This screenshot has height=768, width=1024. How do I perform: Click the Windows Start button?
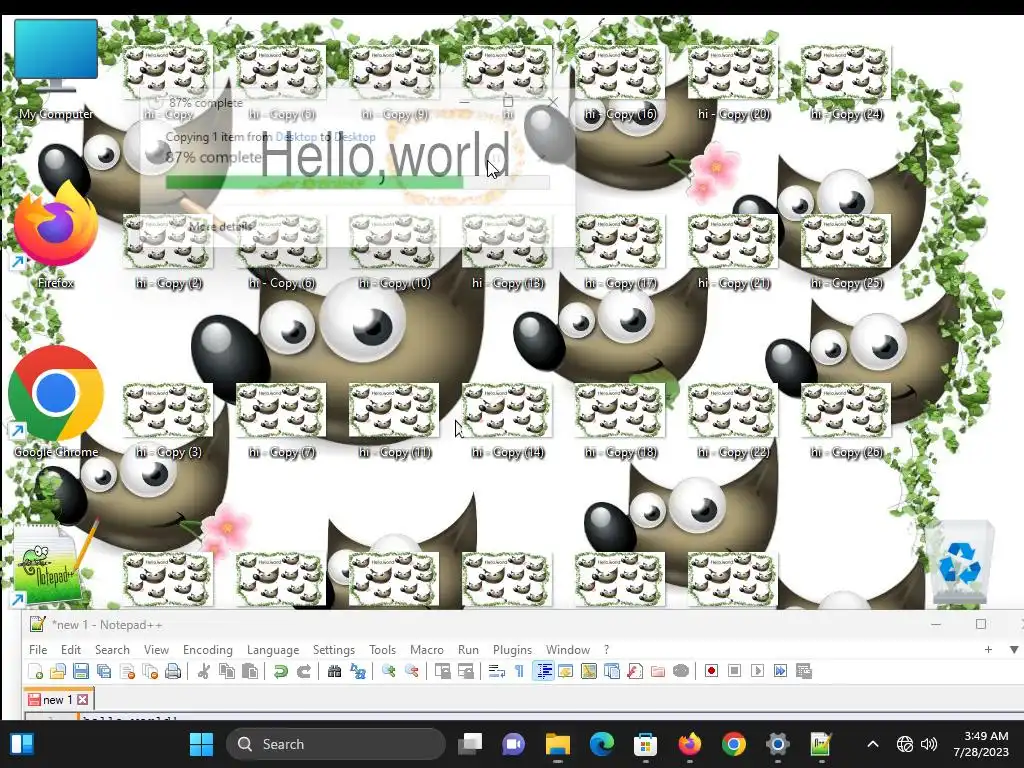[x=201, y=744]
